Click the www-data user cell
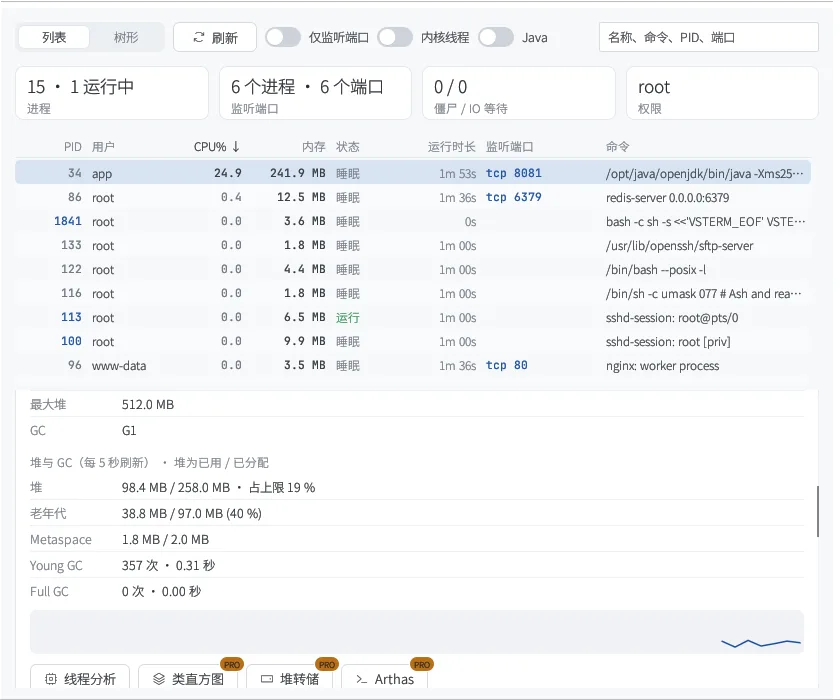This screenshot has width=840, height=700. 119,366
